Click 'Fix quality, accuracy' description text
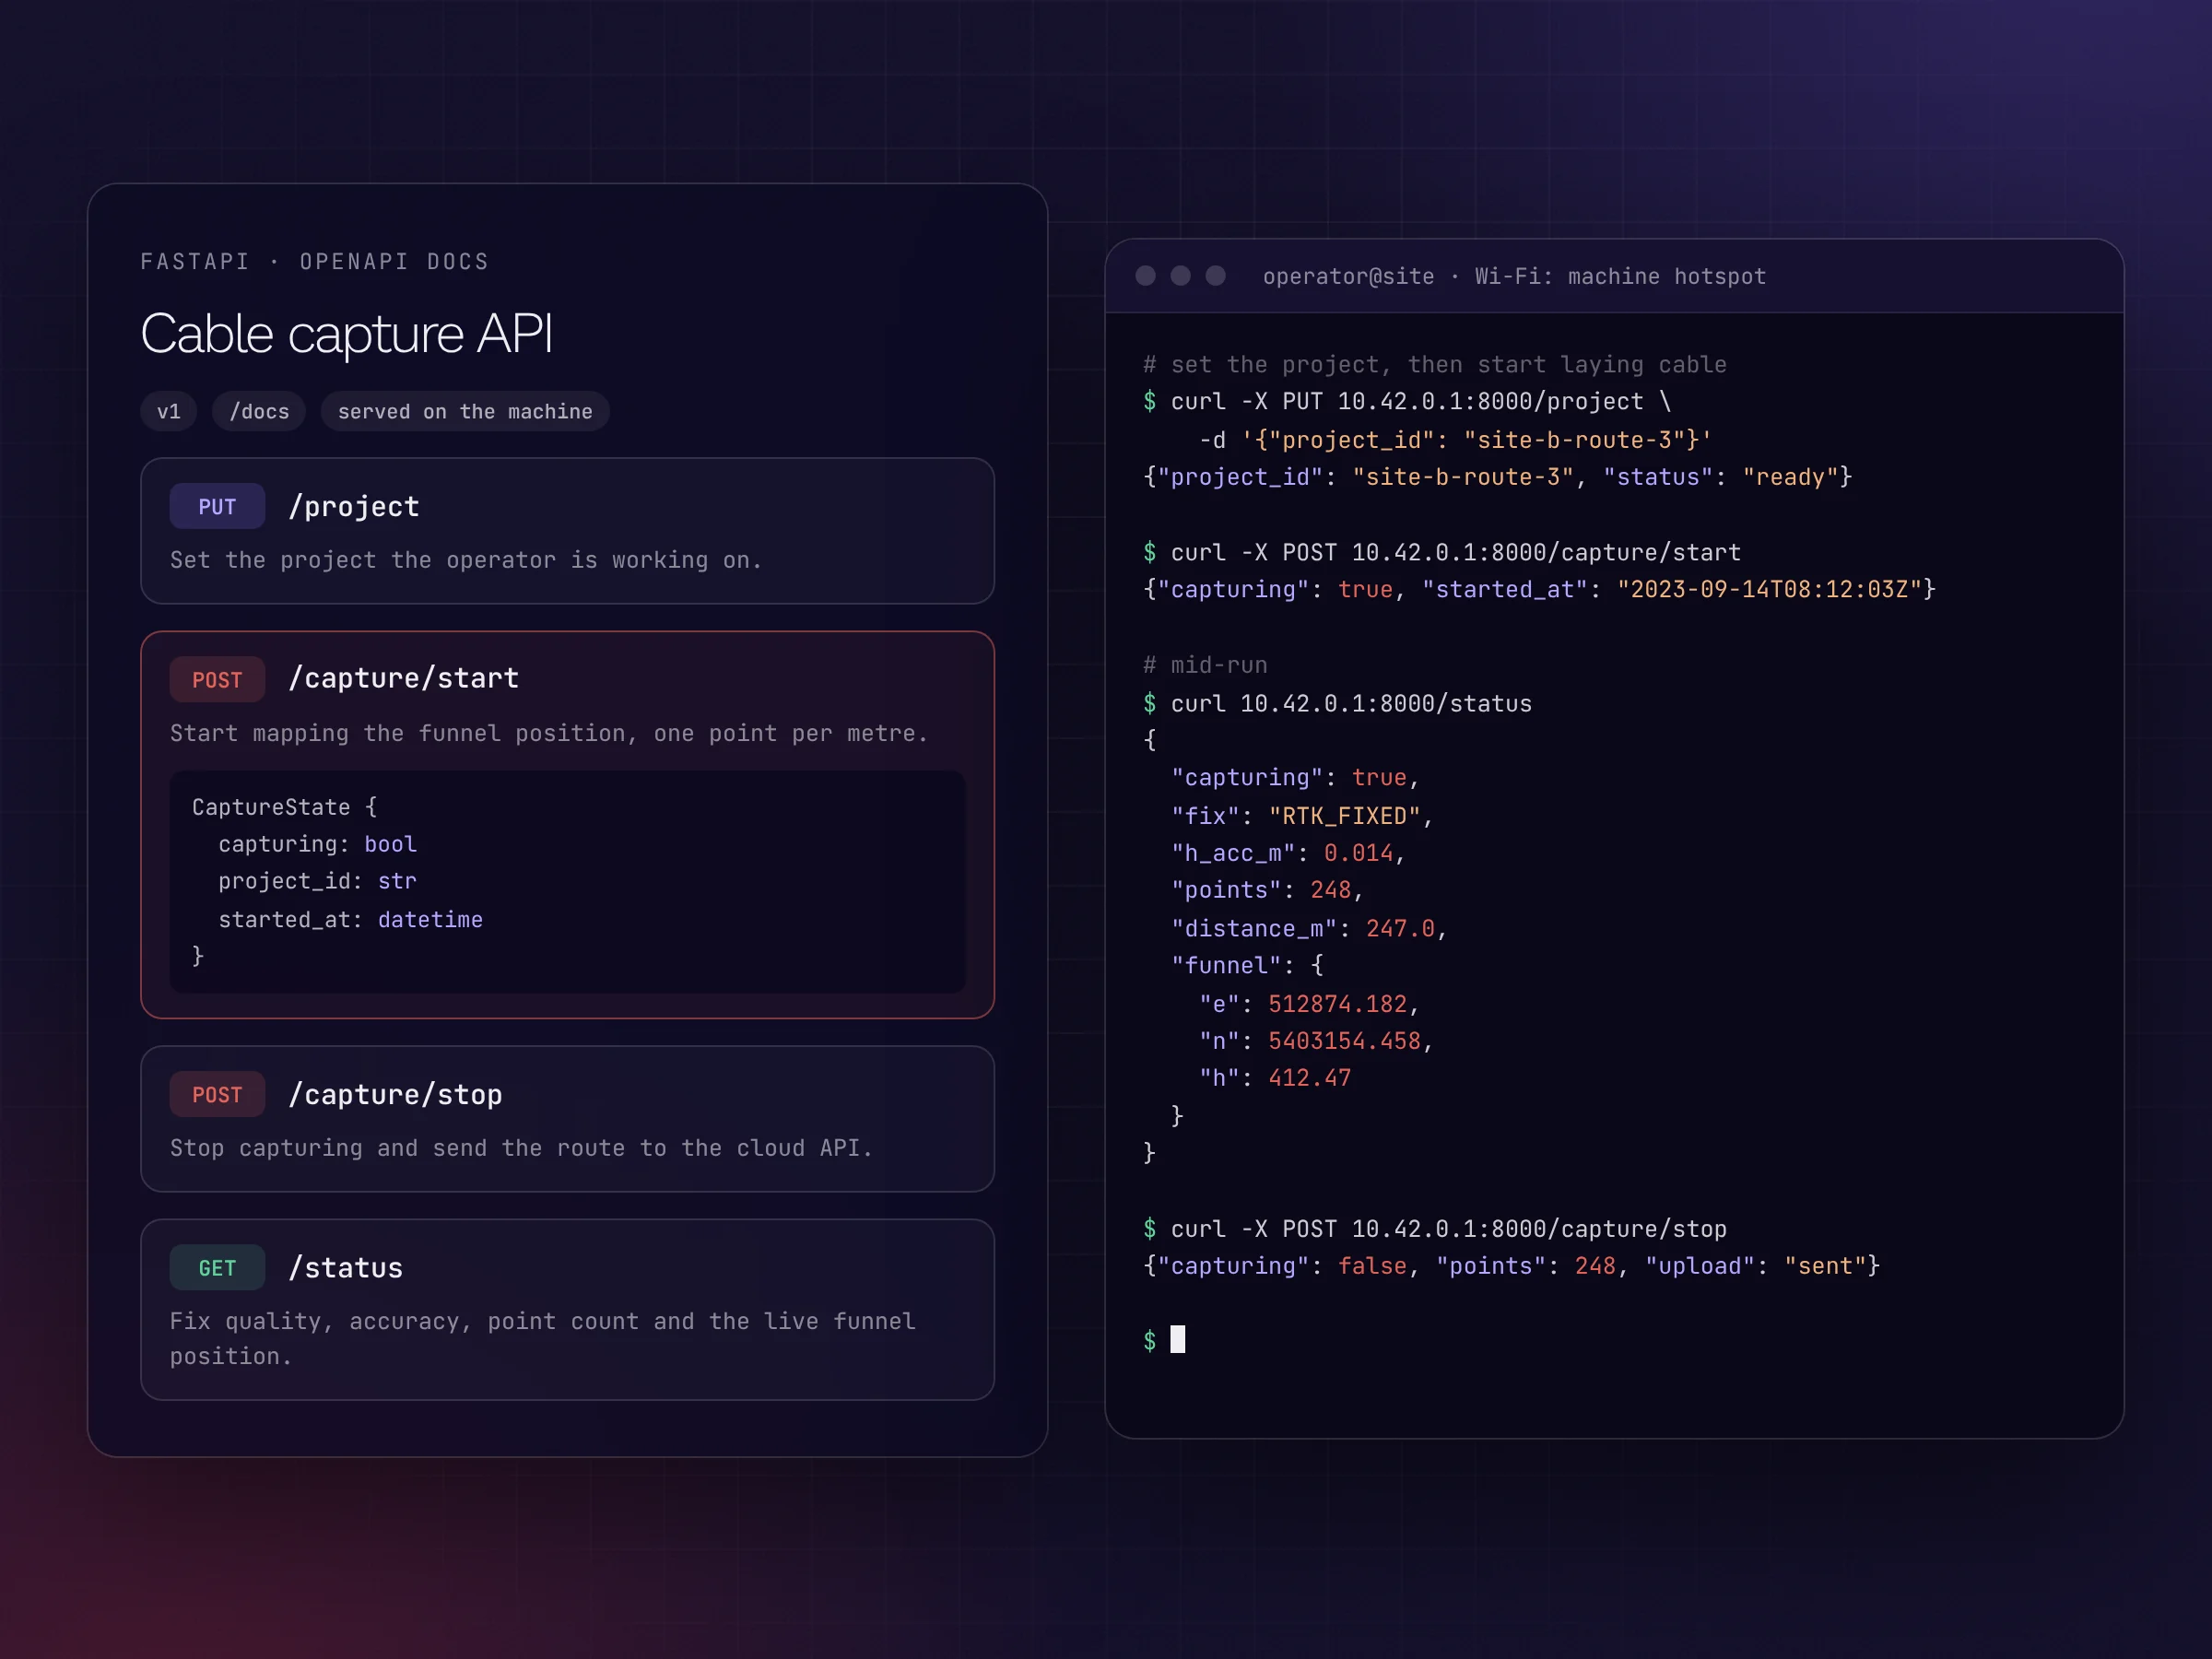 coord(543,1338)
